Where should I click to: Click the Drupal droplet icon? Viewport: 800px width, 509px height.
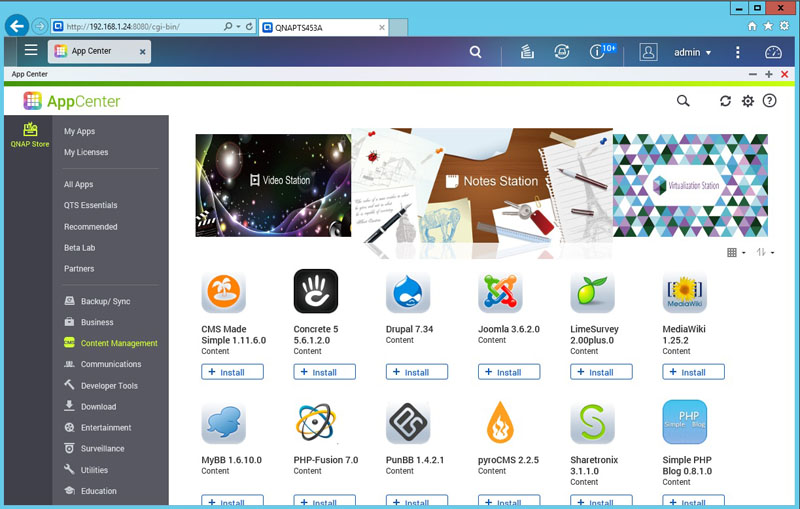[408, 292]
